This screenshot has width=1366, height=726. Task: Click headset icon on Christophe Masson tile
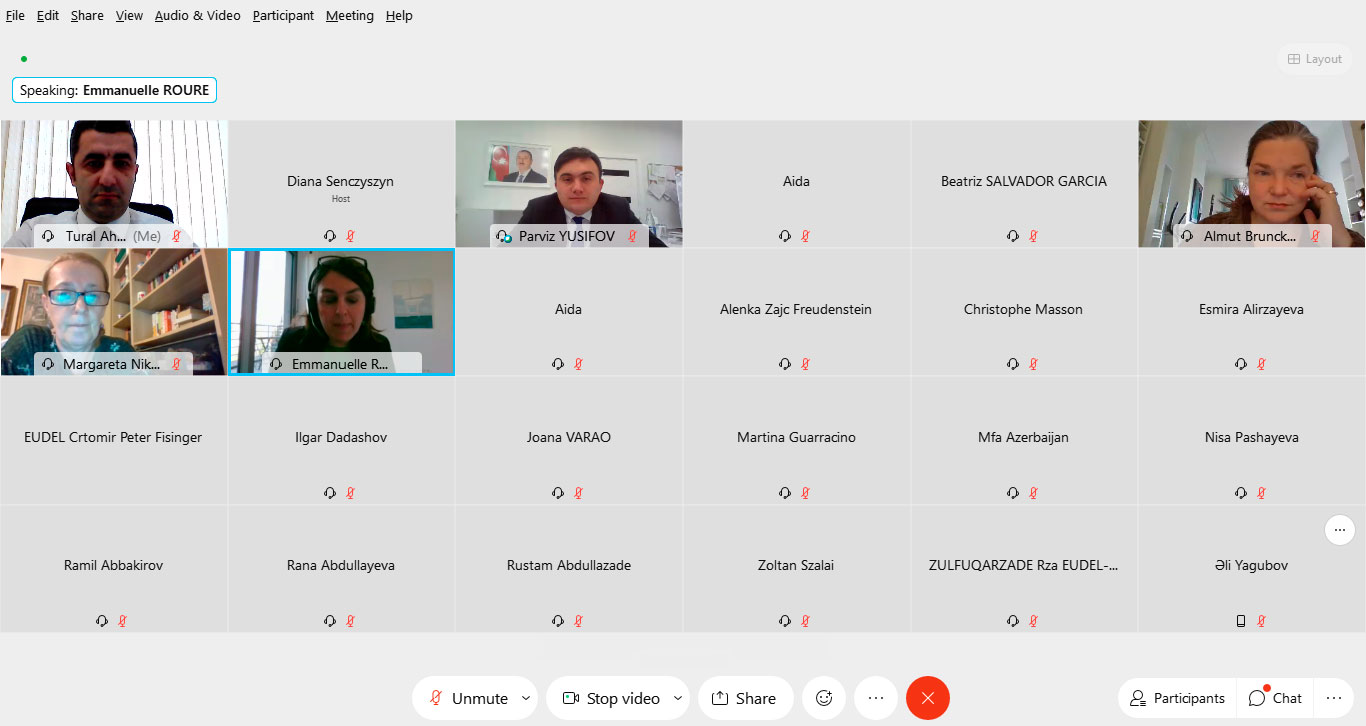[1013, 364]
